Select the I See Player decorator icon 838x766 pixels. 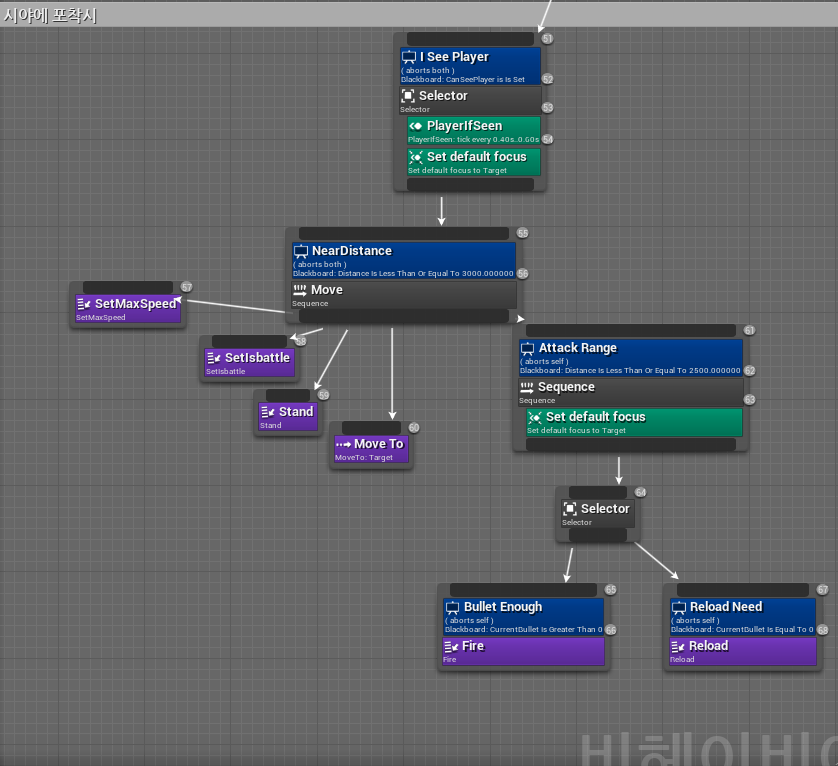click(409, 57)
